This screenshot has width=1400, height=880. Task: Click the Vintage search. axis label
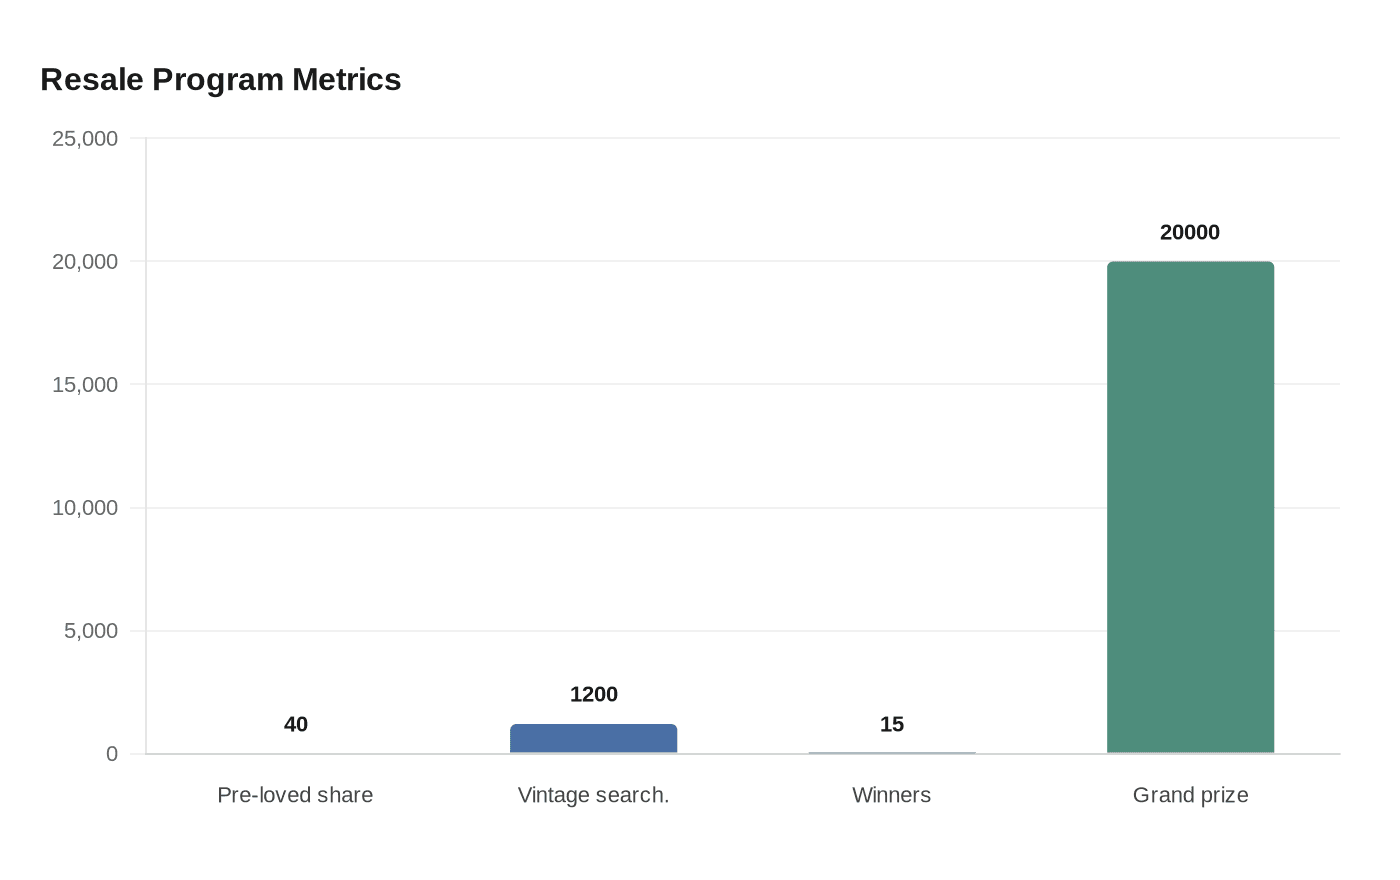(x=593, y=795)
